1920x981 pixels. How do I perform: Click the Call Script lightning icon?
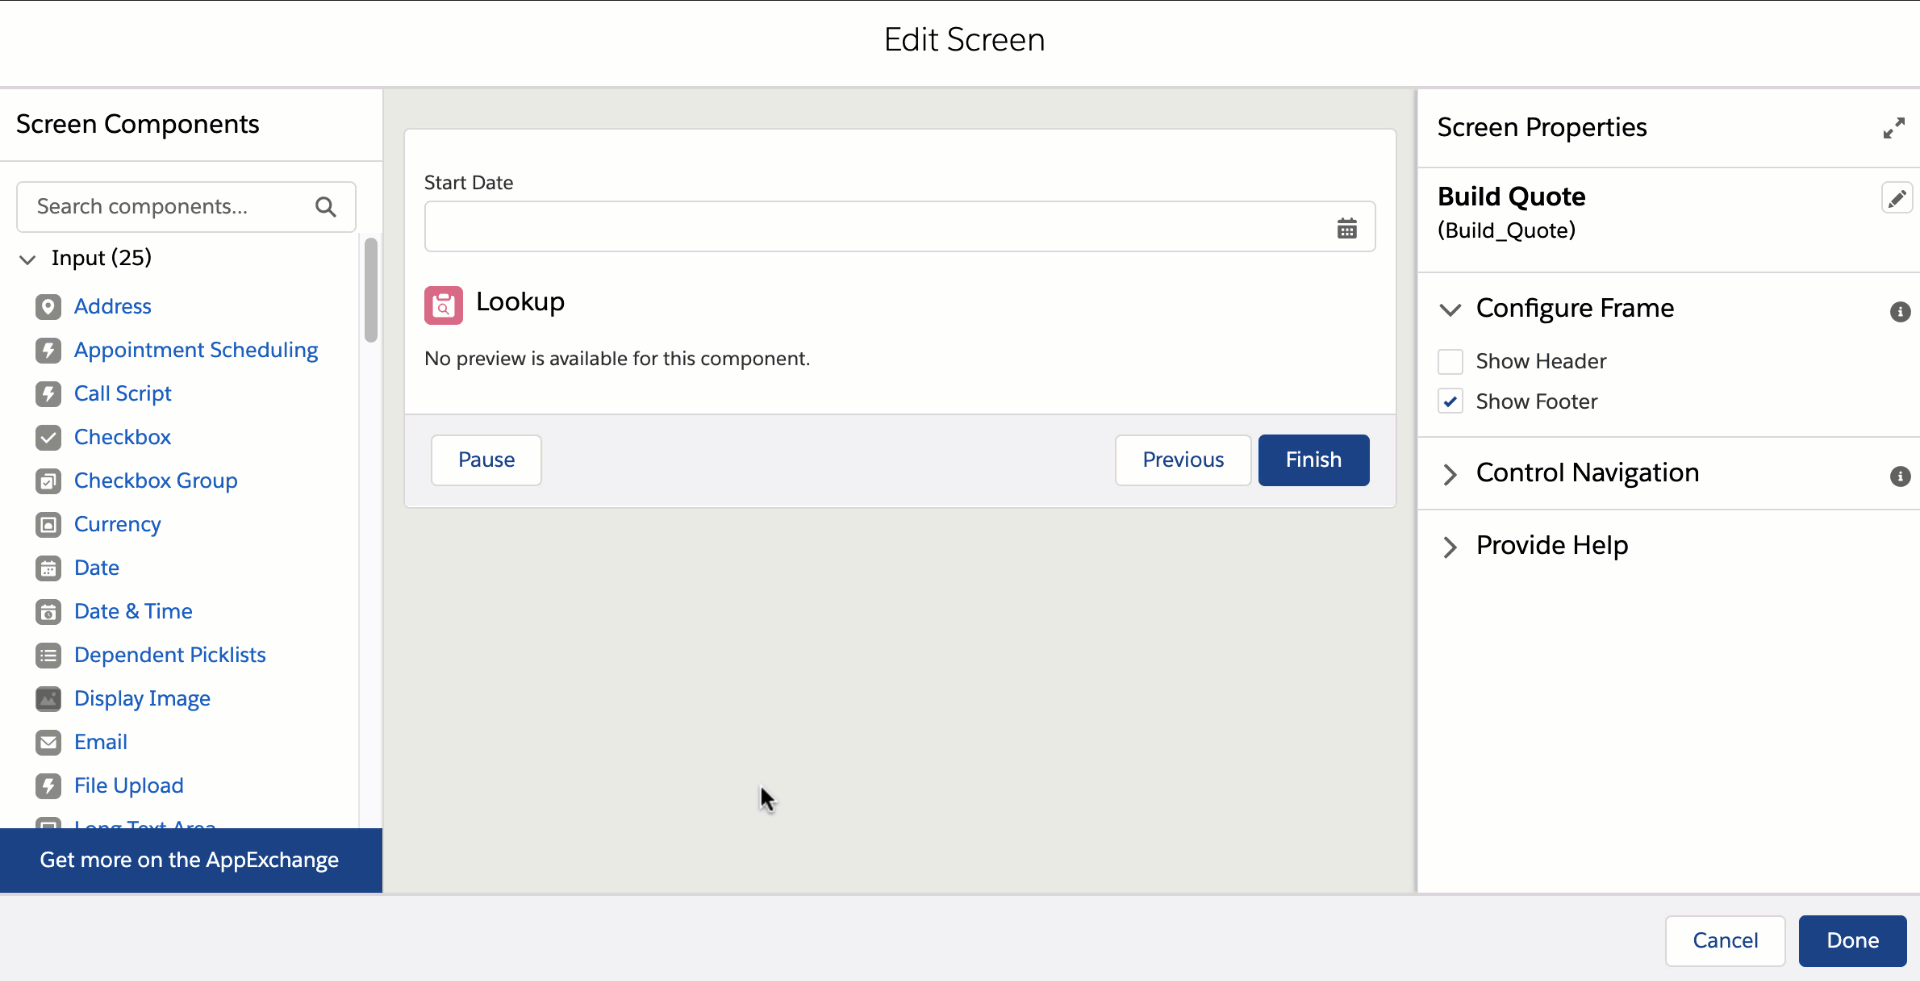coord(48,394)
